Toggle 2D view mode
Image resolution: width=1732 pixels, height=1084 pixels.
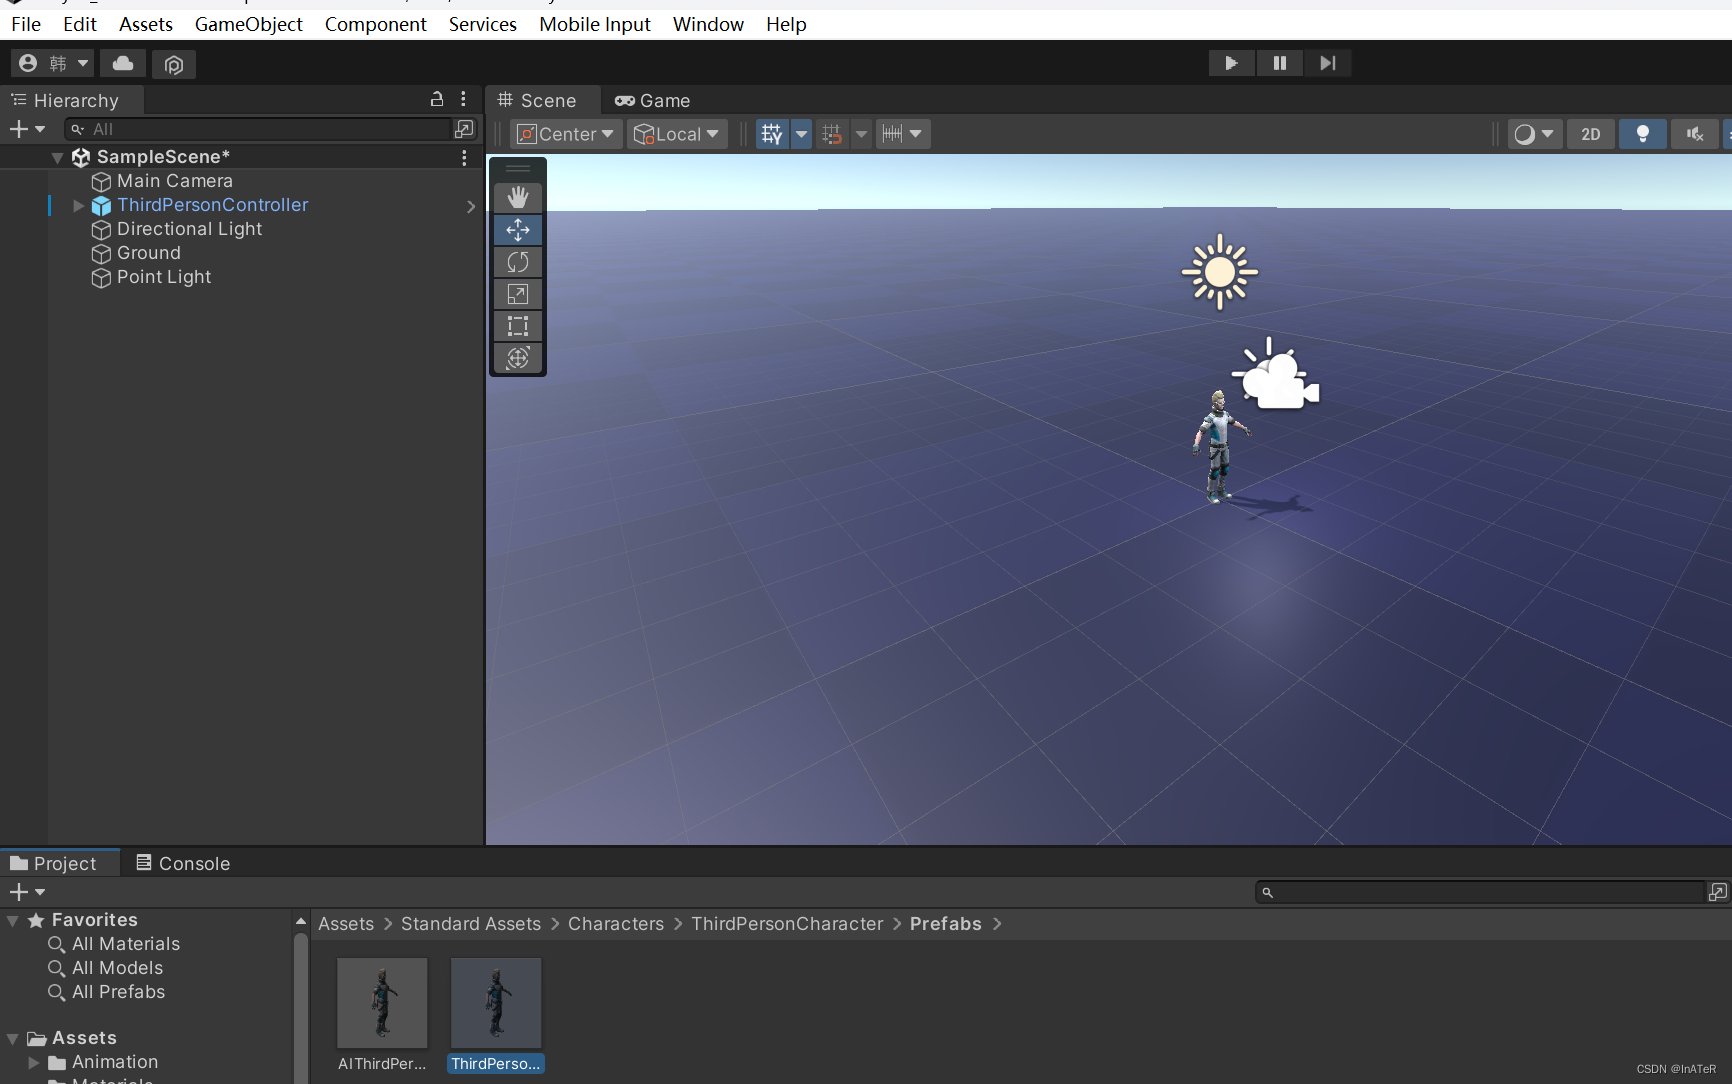coord(1590,133)
